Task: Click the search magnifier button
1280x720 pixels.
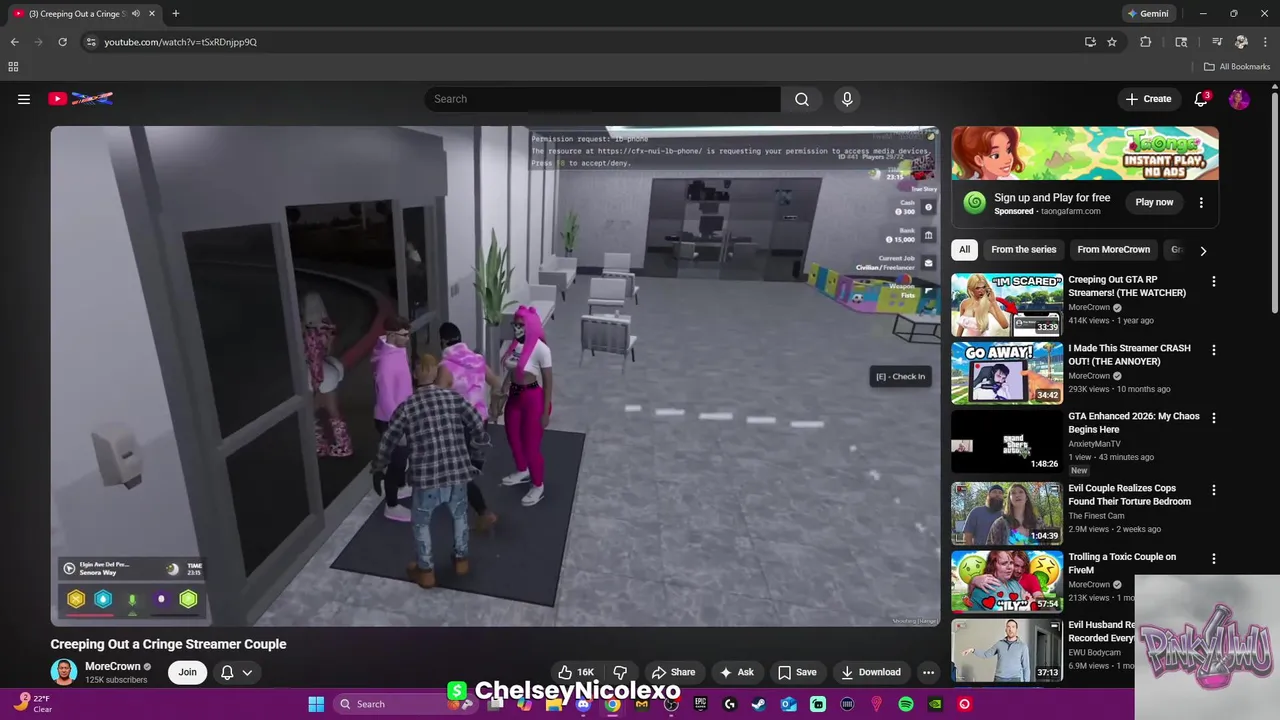Action: click(802, 99)
